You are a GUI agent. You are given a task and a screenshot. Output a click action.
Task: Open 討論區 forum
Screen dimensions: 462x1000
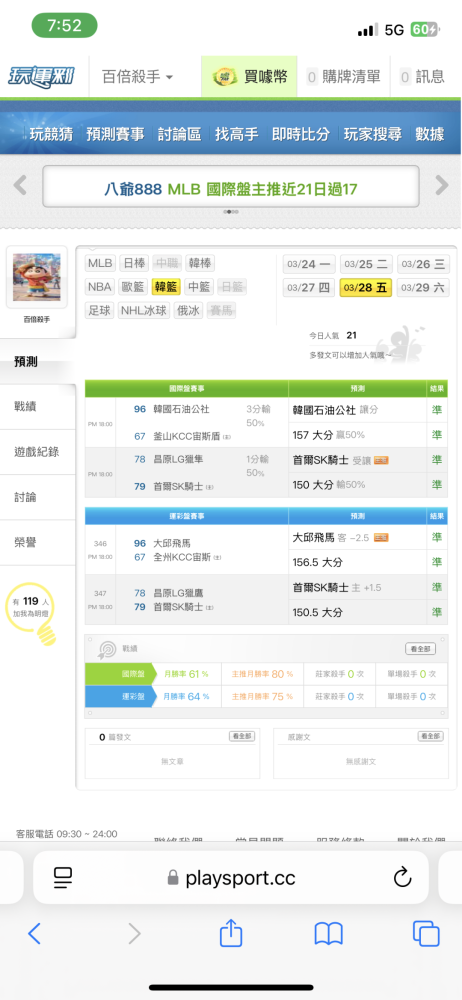tap(179, 135)
